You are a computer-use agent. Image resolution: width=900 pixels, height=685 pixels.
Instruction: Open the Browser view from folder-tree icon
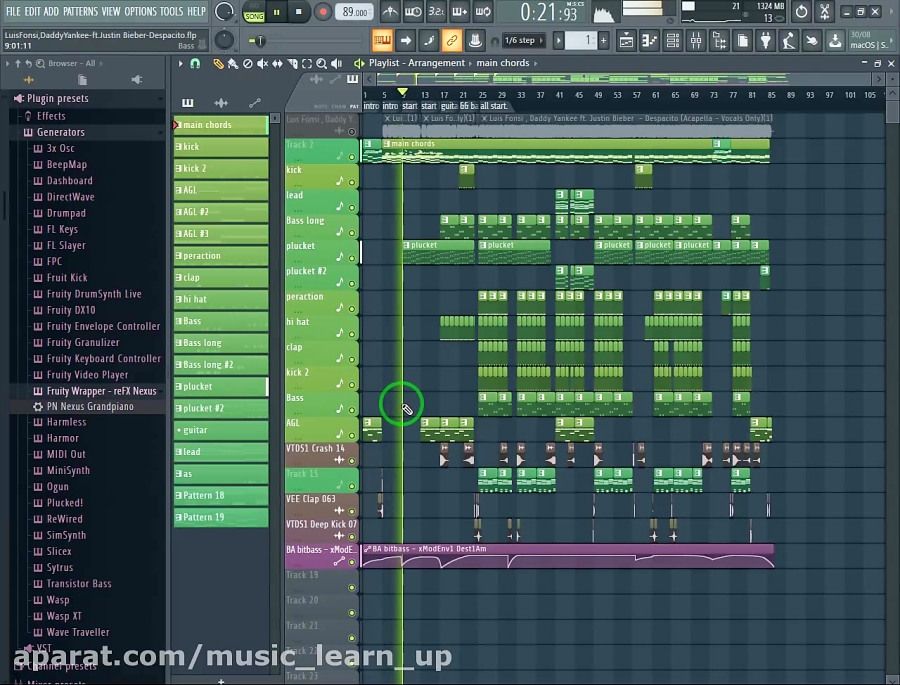click(719, 41)
